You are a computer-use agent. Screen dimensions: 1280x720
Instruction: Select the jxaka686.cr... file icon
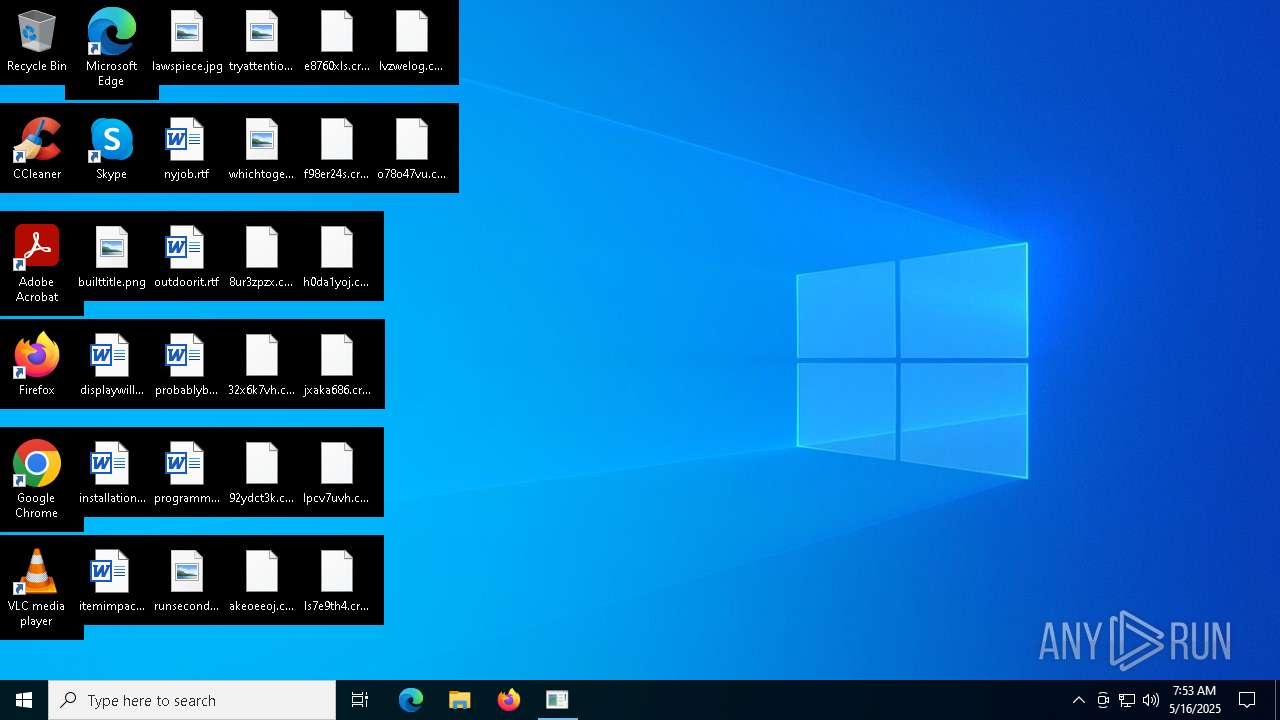point(337,366)
